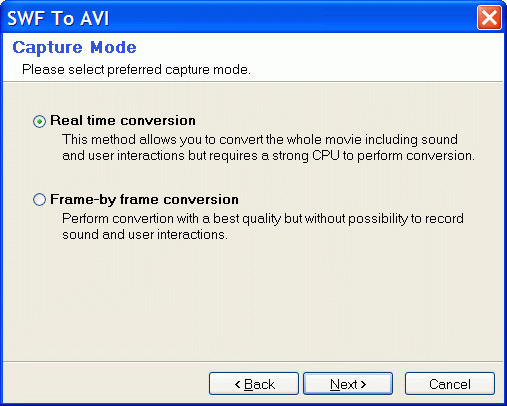507x406 pixels.
Task: Click the line mentioning a strong CPU
Action: pos(268,156)
